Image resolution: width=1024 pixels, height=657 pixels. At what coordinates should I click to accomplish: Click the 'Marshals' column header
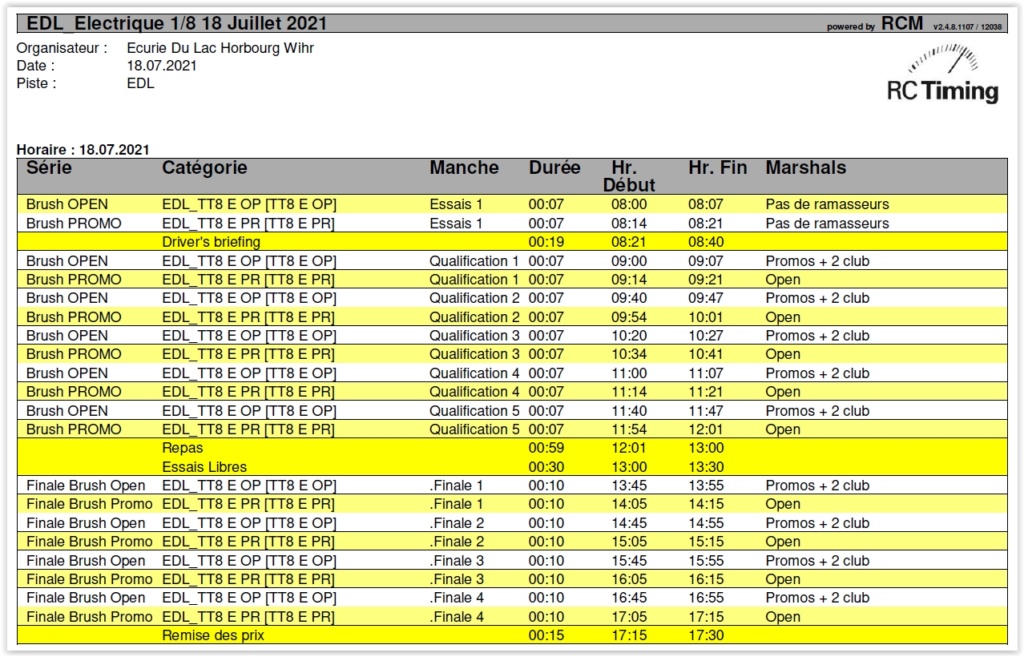[805, 168]
